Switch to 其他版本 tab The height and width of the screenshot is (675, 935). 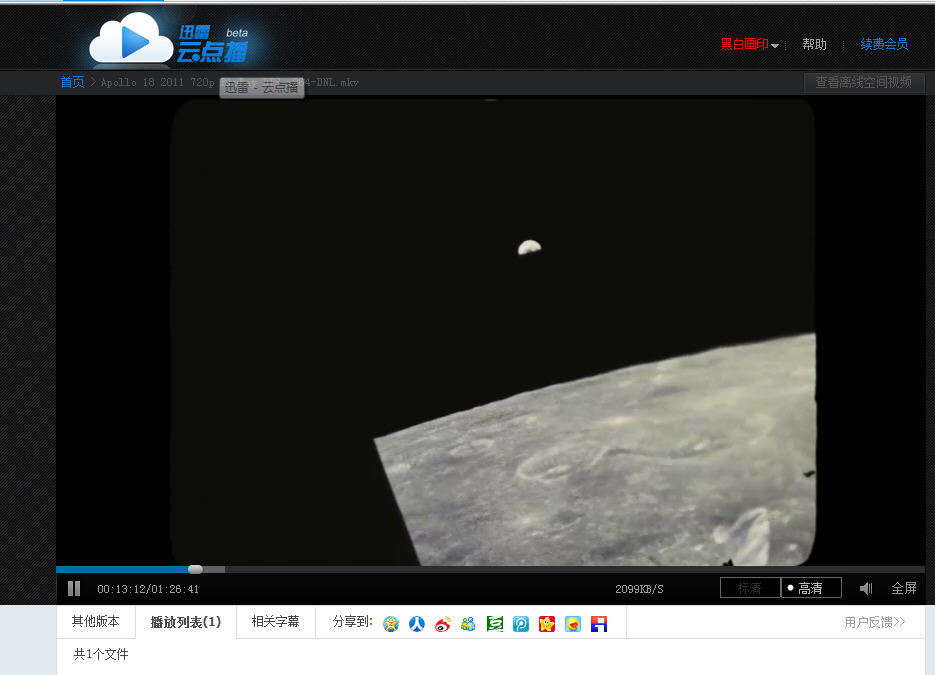(x=95, y=621)
